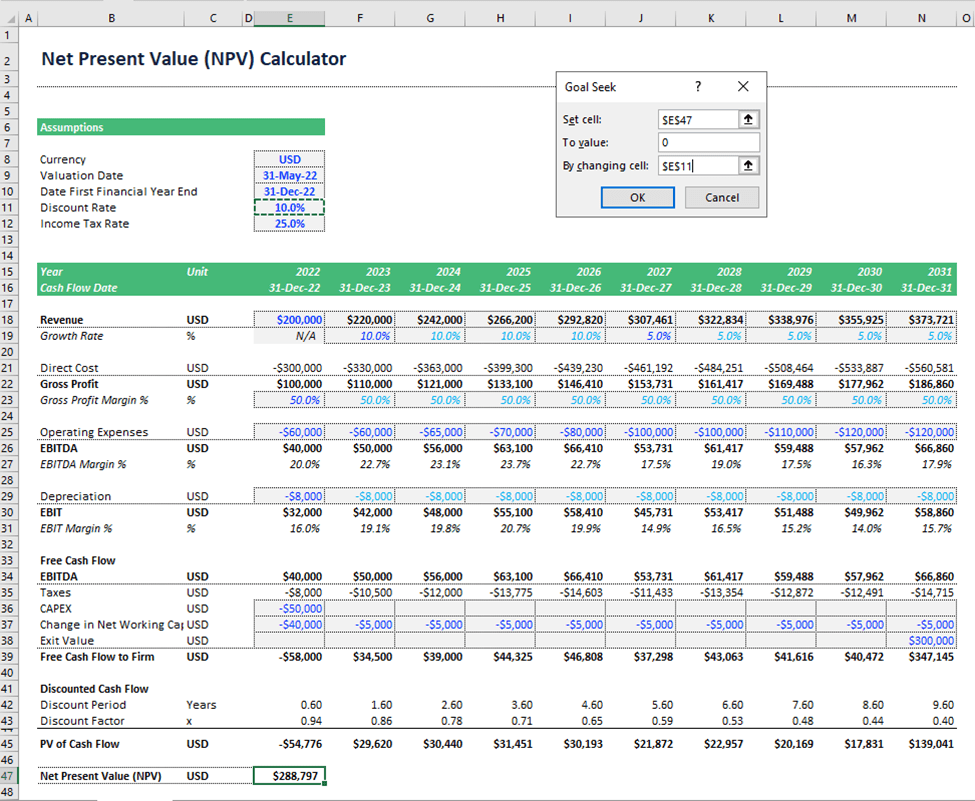Image resolution: width=975 pixels, height=801 pixels.
Task: Click the select-all corner of the sheet
Action: (9, 19)
